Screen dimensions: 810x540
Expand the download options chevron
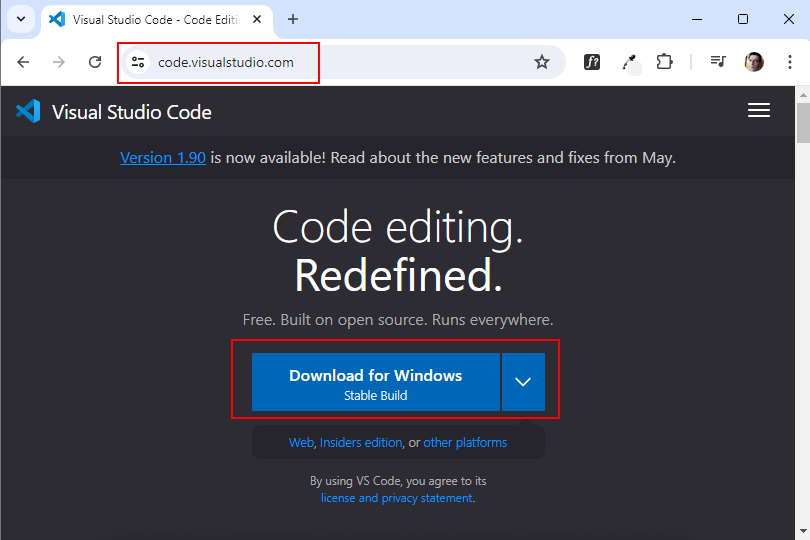coord(523,382)
